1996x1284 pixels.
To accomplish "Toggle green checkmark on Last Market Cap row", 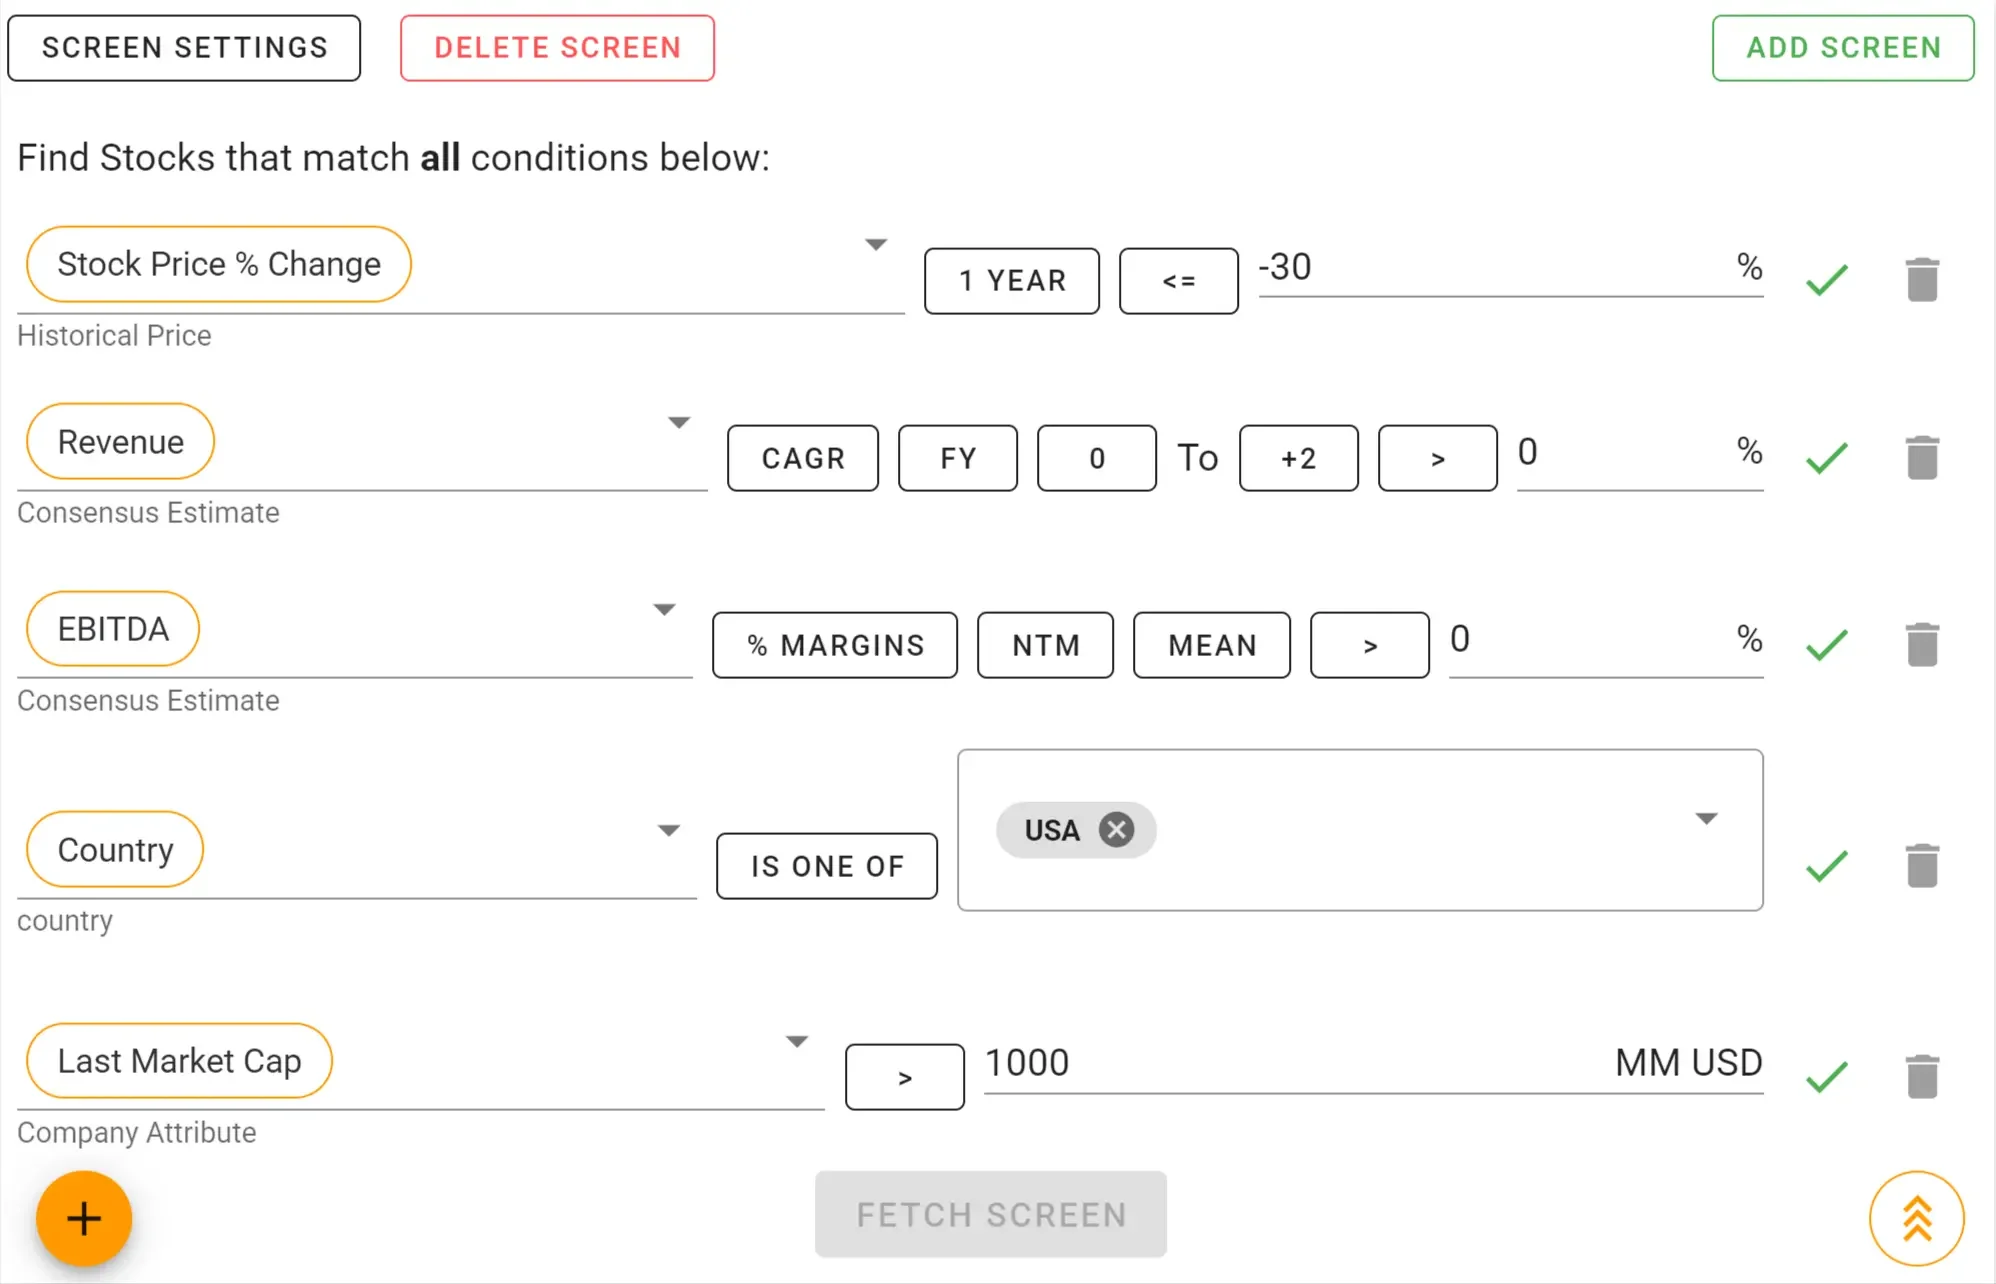I will click(1826, 1077).
